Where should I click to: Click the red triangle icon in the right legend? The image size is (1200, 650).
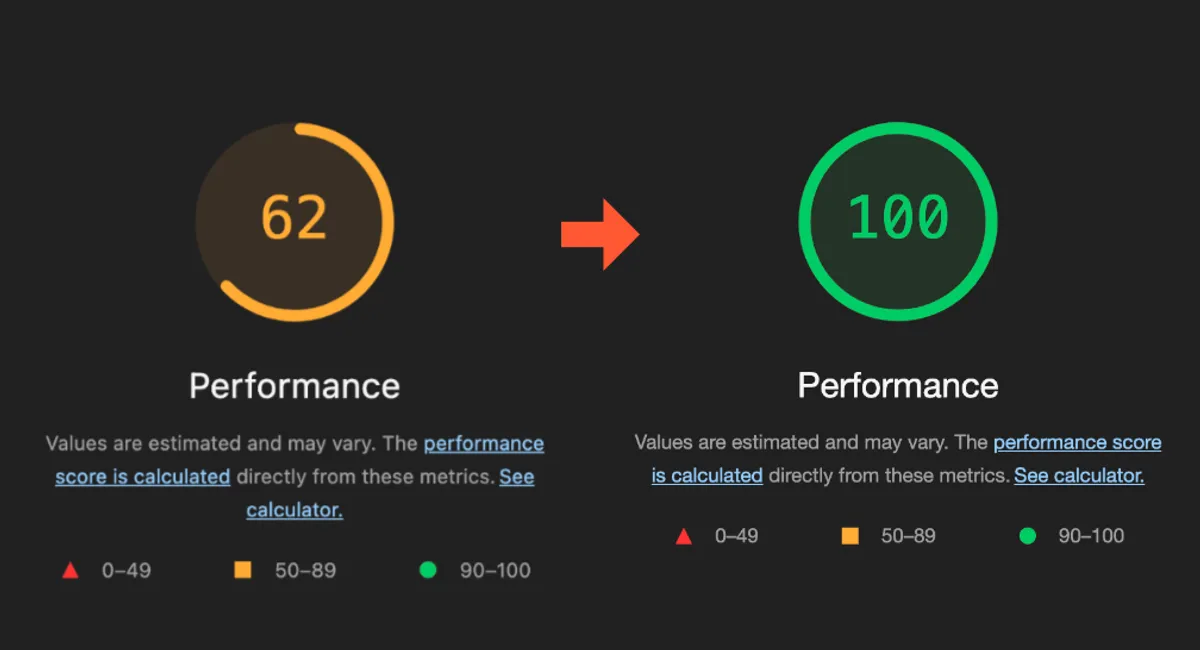(x=684, y=536)
